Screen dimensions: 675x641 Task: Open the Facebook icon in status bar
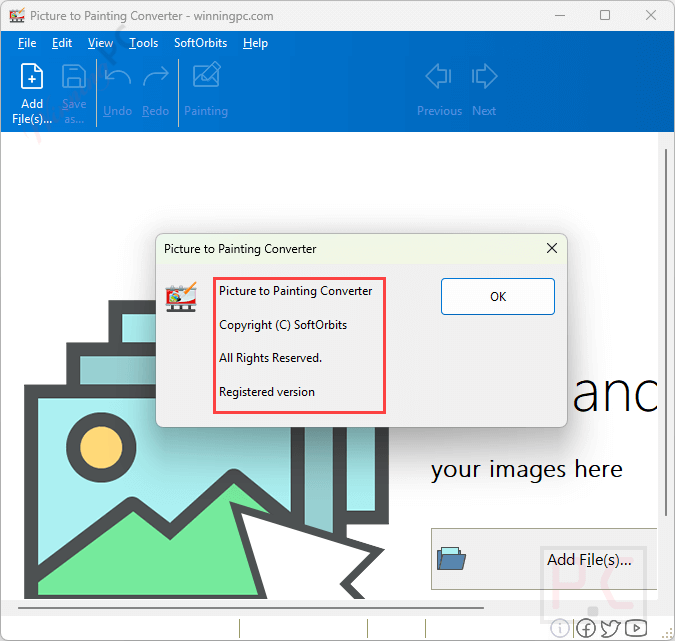586,628
